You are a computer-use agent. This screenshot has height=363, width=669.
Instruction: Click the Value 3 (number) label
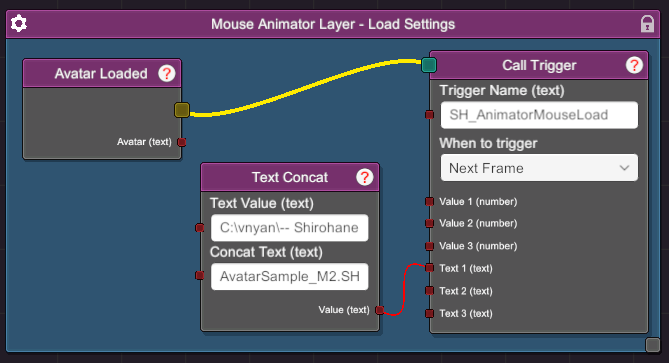pyautogui.click(x=478, y=246)
